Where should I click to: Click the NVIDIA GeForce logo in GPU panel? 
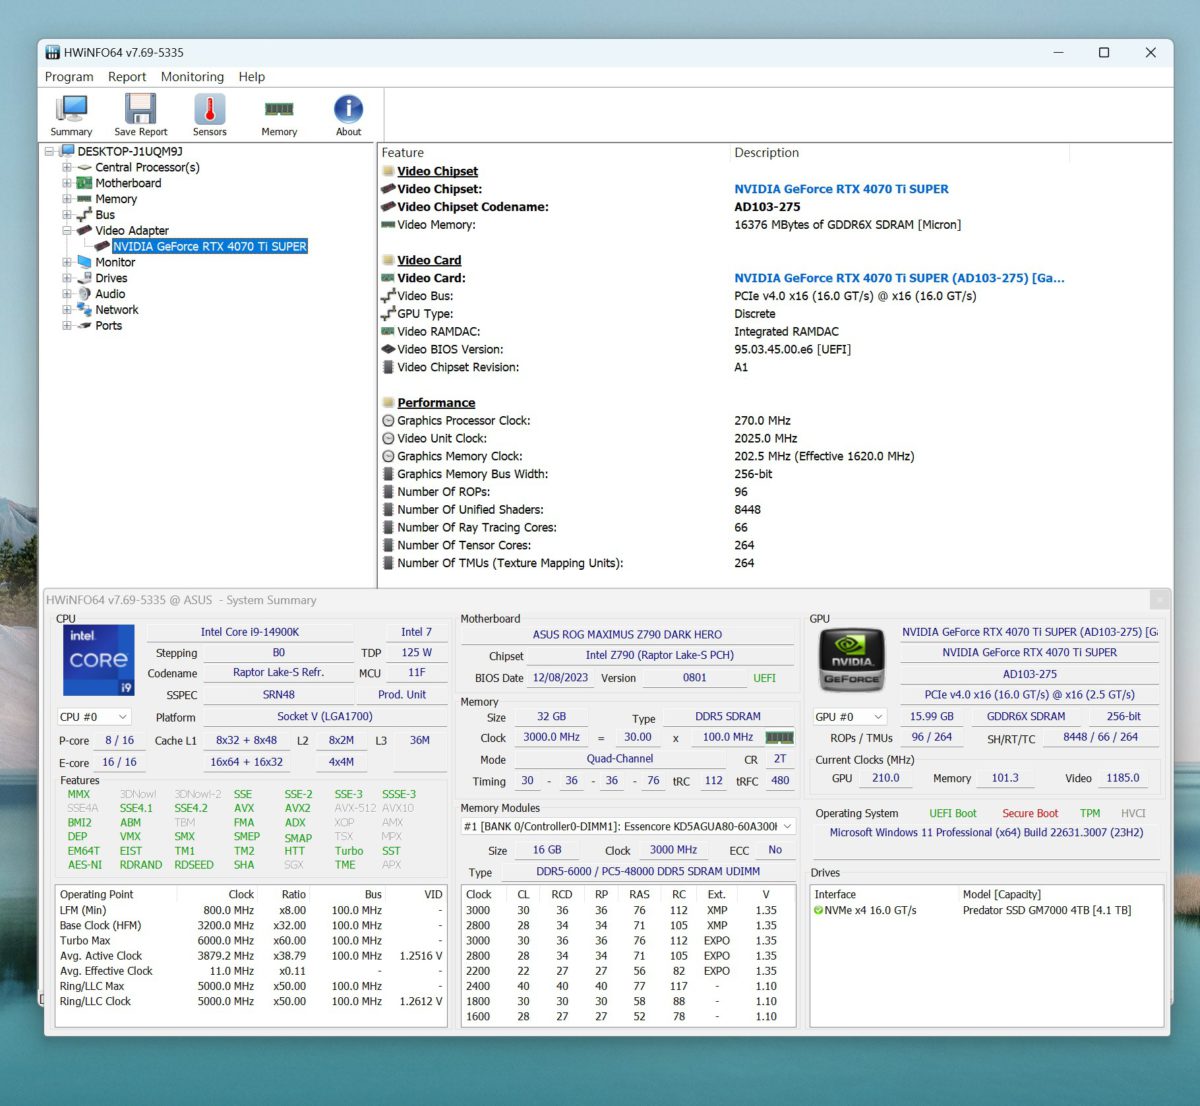point(851,660)
